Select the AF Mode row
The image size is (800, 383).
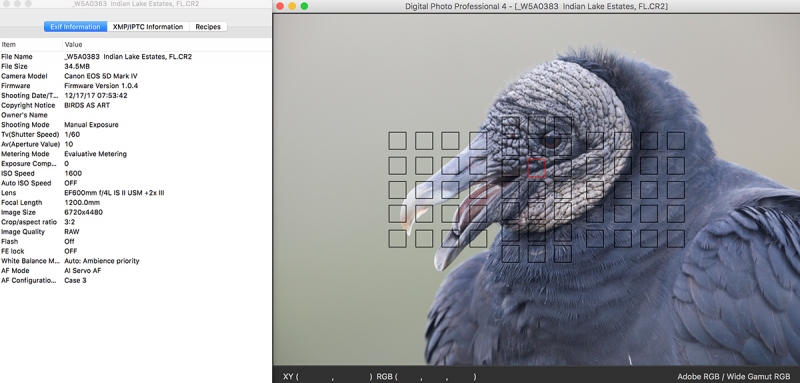(x=136, y=270)
